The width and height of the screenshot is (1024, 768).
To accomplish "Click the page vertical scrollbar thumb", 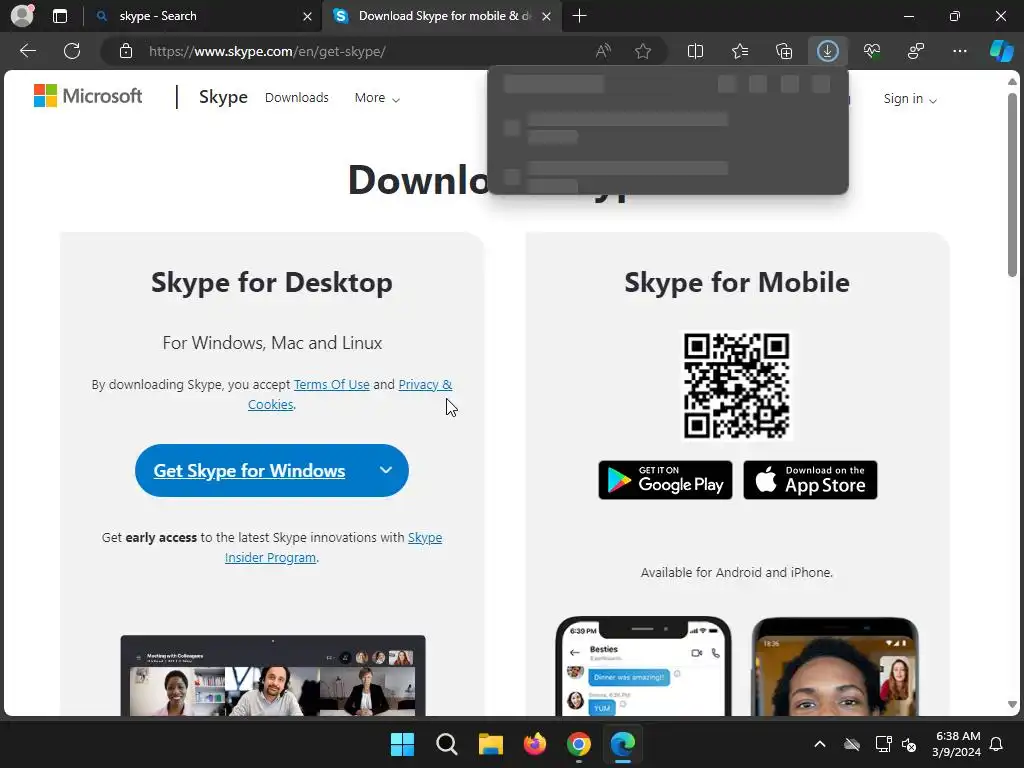I will [1012, 185].
